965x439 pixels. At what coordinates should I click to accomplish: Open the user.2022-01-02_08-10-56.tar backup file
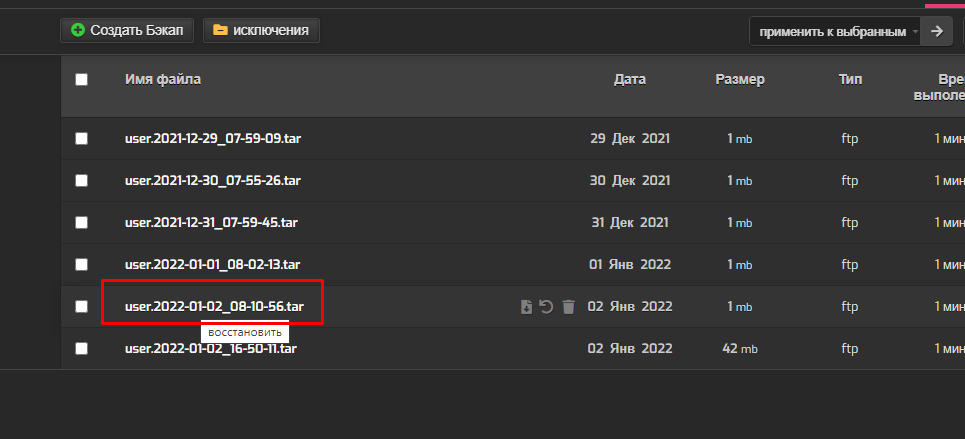point(214,306)
